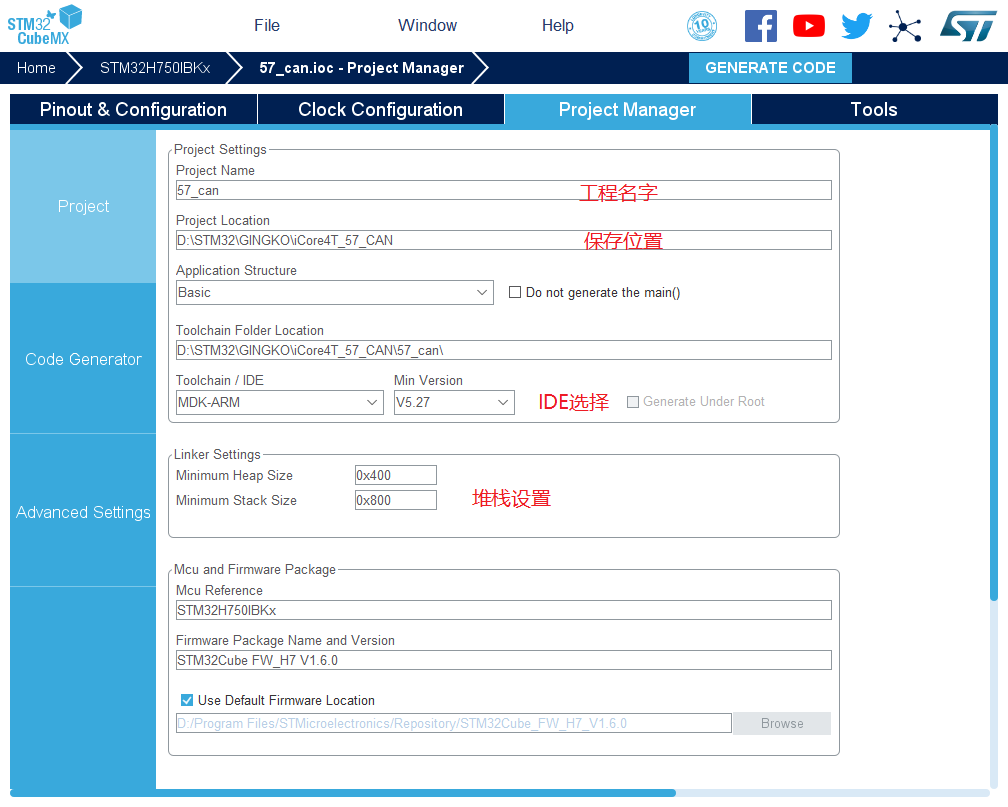Screen dimensions: 1008x807
Task: Click the Browse firmware location button
Action: 782,724
